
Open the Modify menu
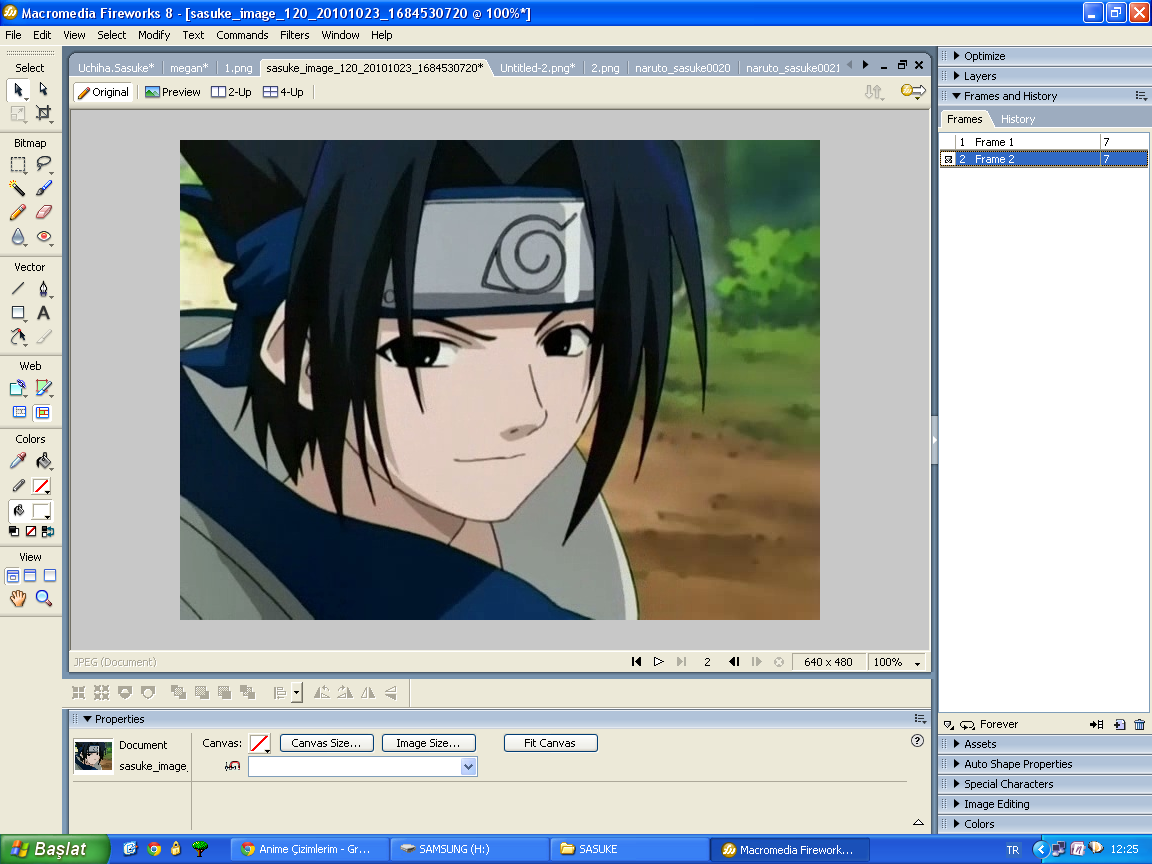point(154,35)
